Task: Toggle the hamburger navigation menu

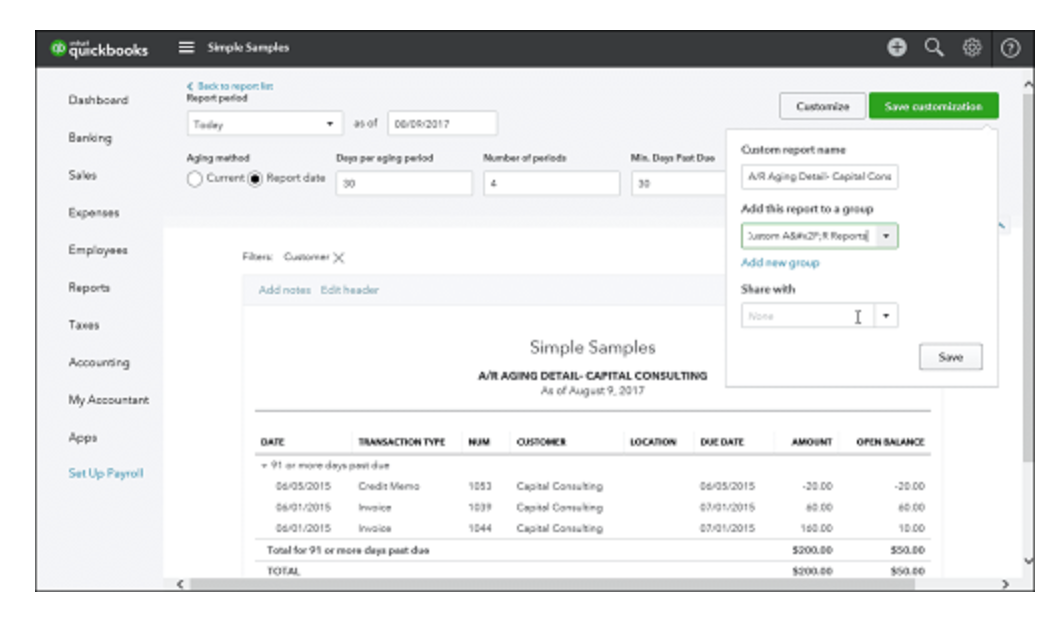Action: [x=187, y=47]
